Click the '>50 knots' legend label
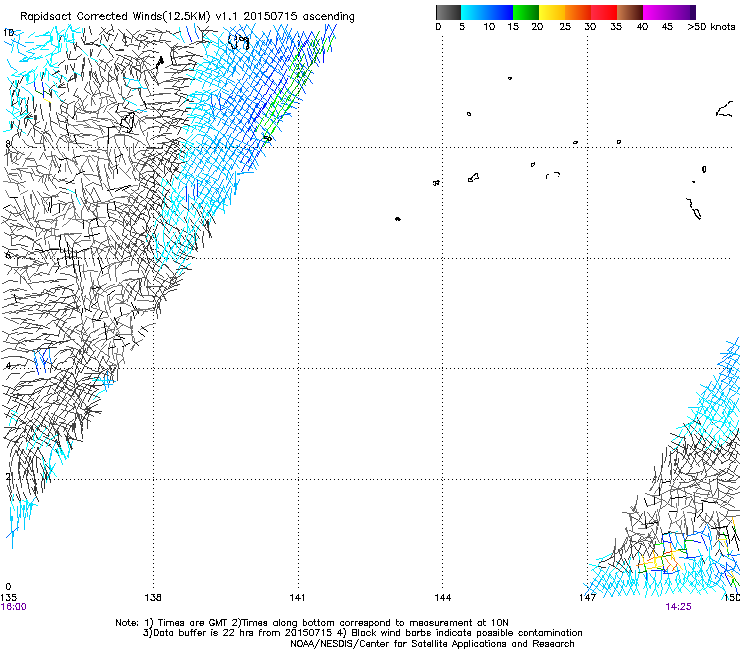The height and width of the screenshot is (650, 740). [711, 27]
